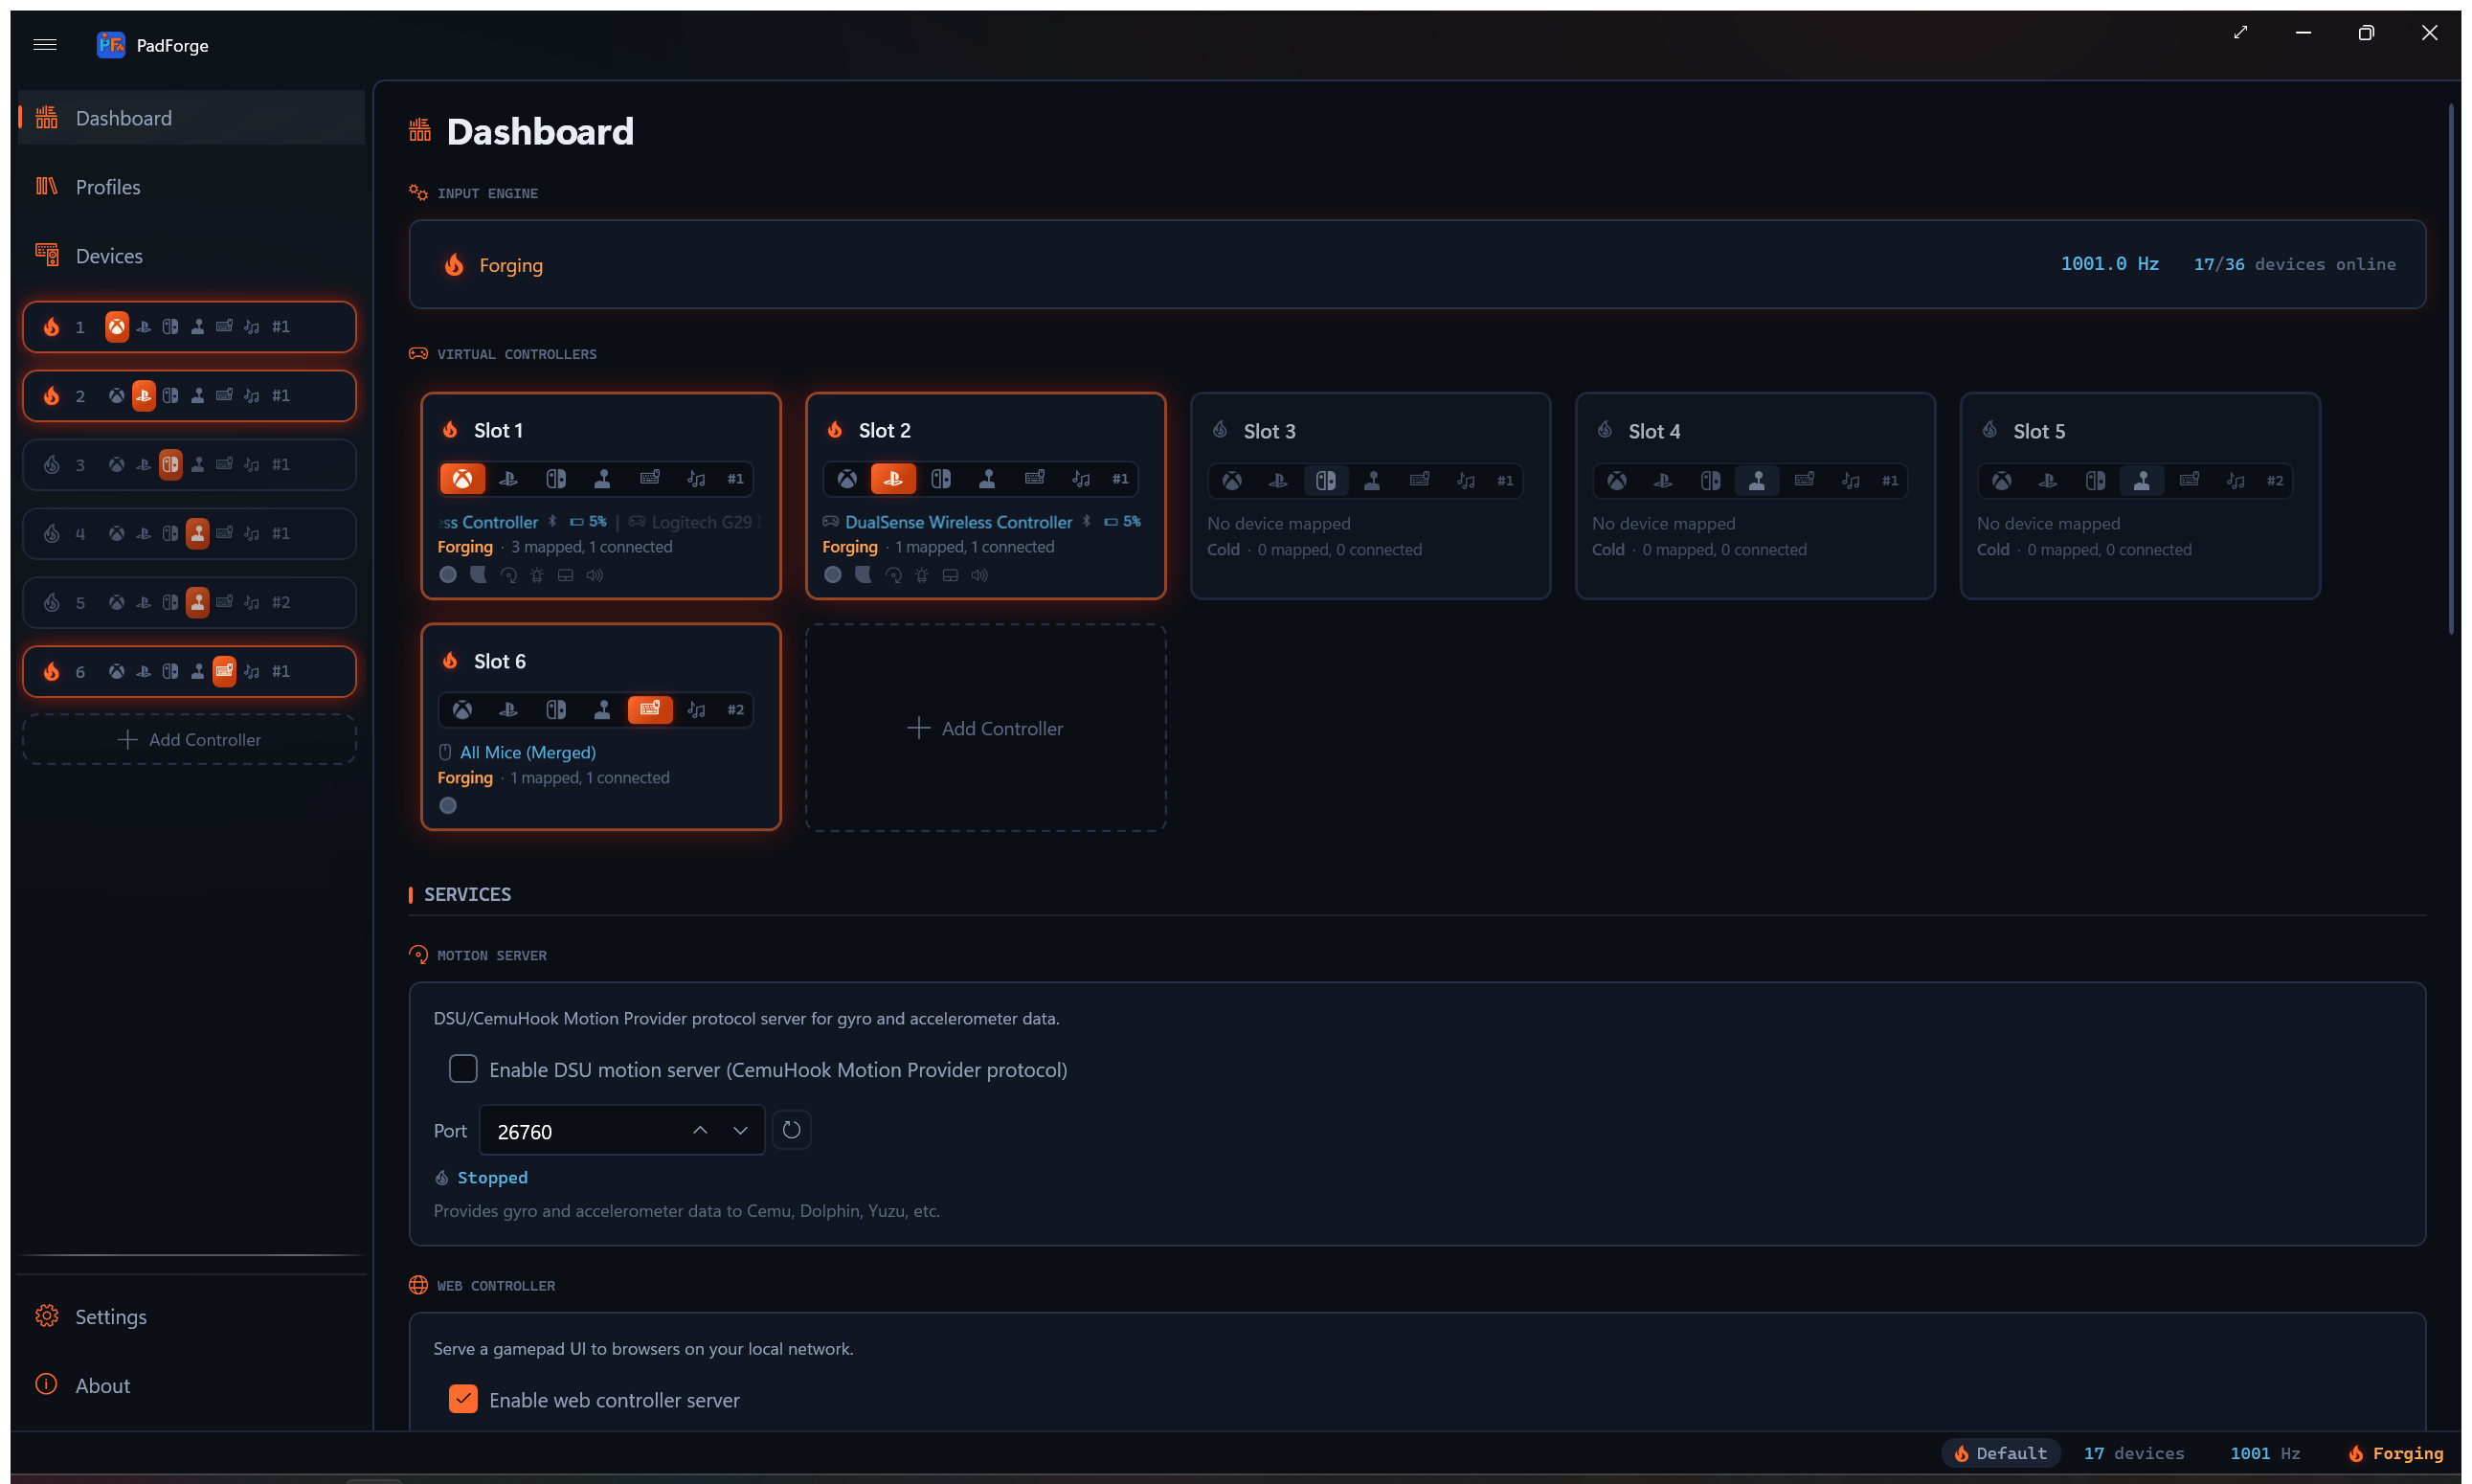Screen dimensions: 2472x1484
Task: Toggle sidebar slot 3 flame power
Action: [52, 465]
